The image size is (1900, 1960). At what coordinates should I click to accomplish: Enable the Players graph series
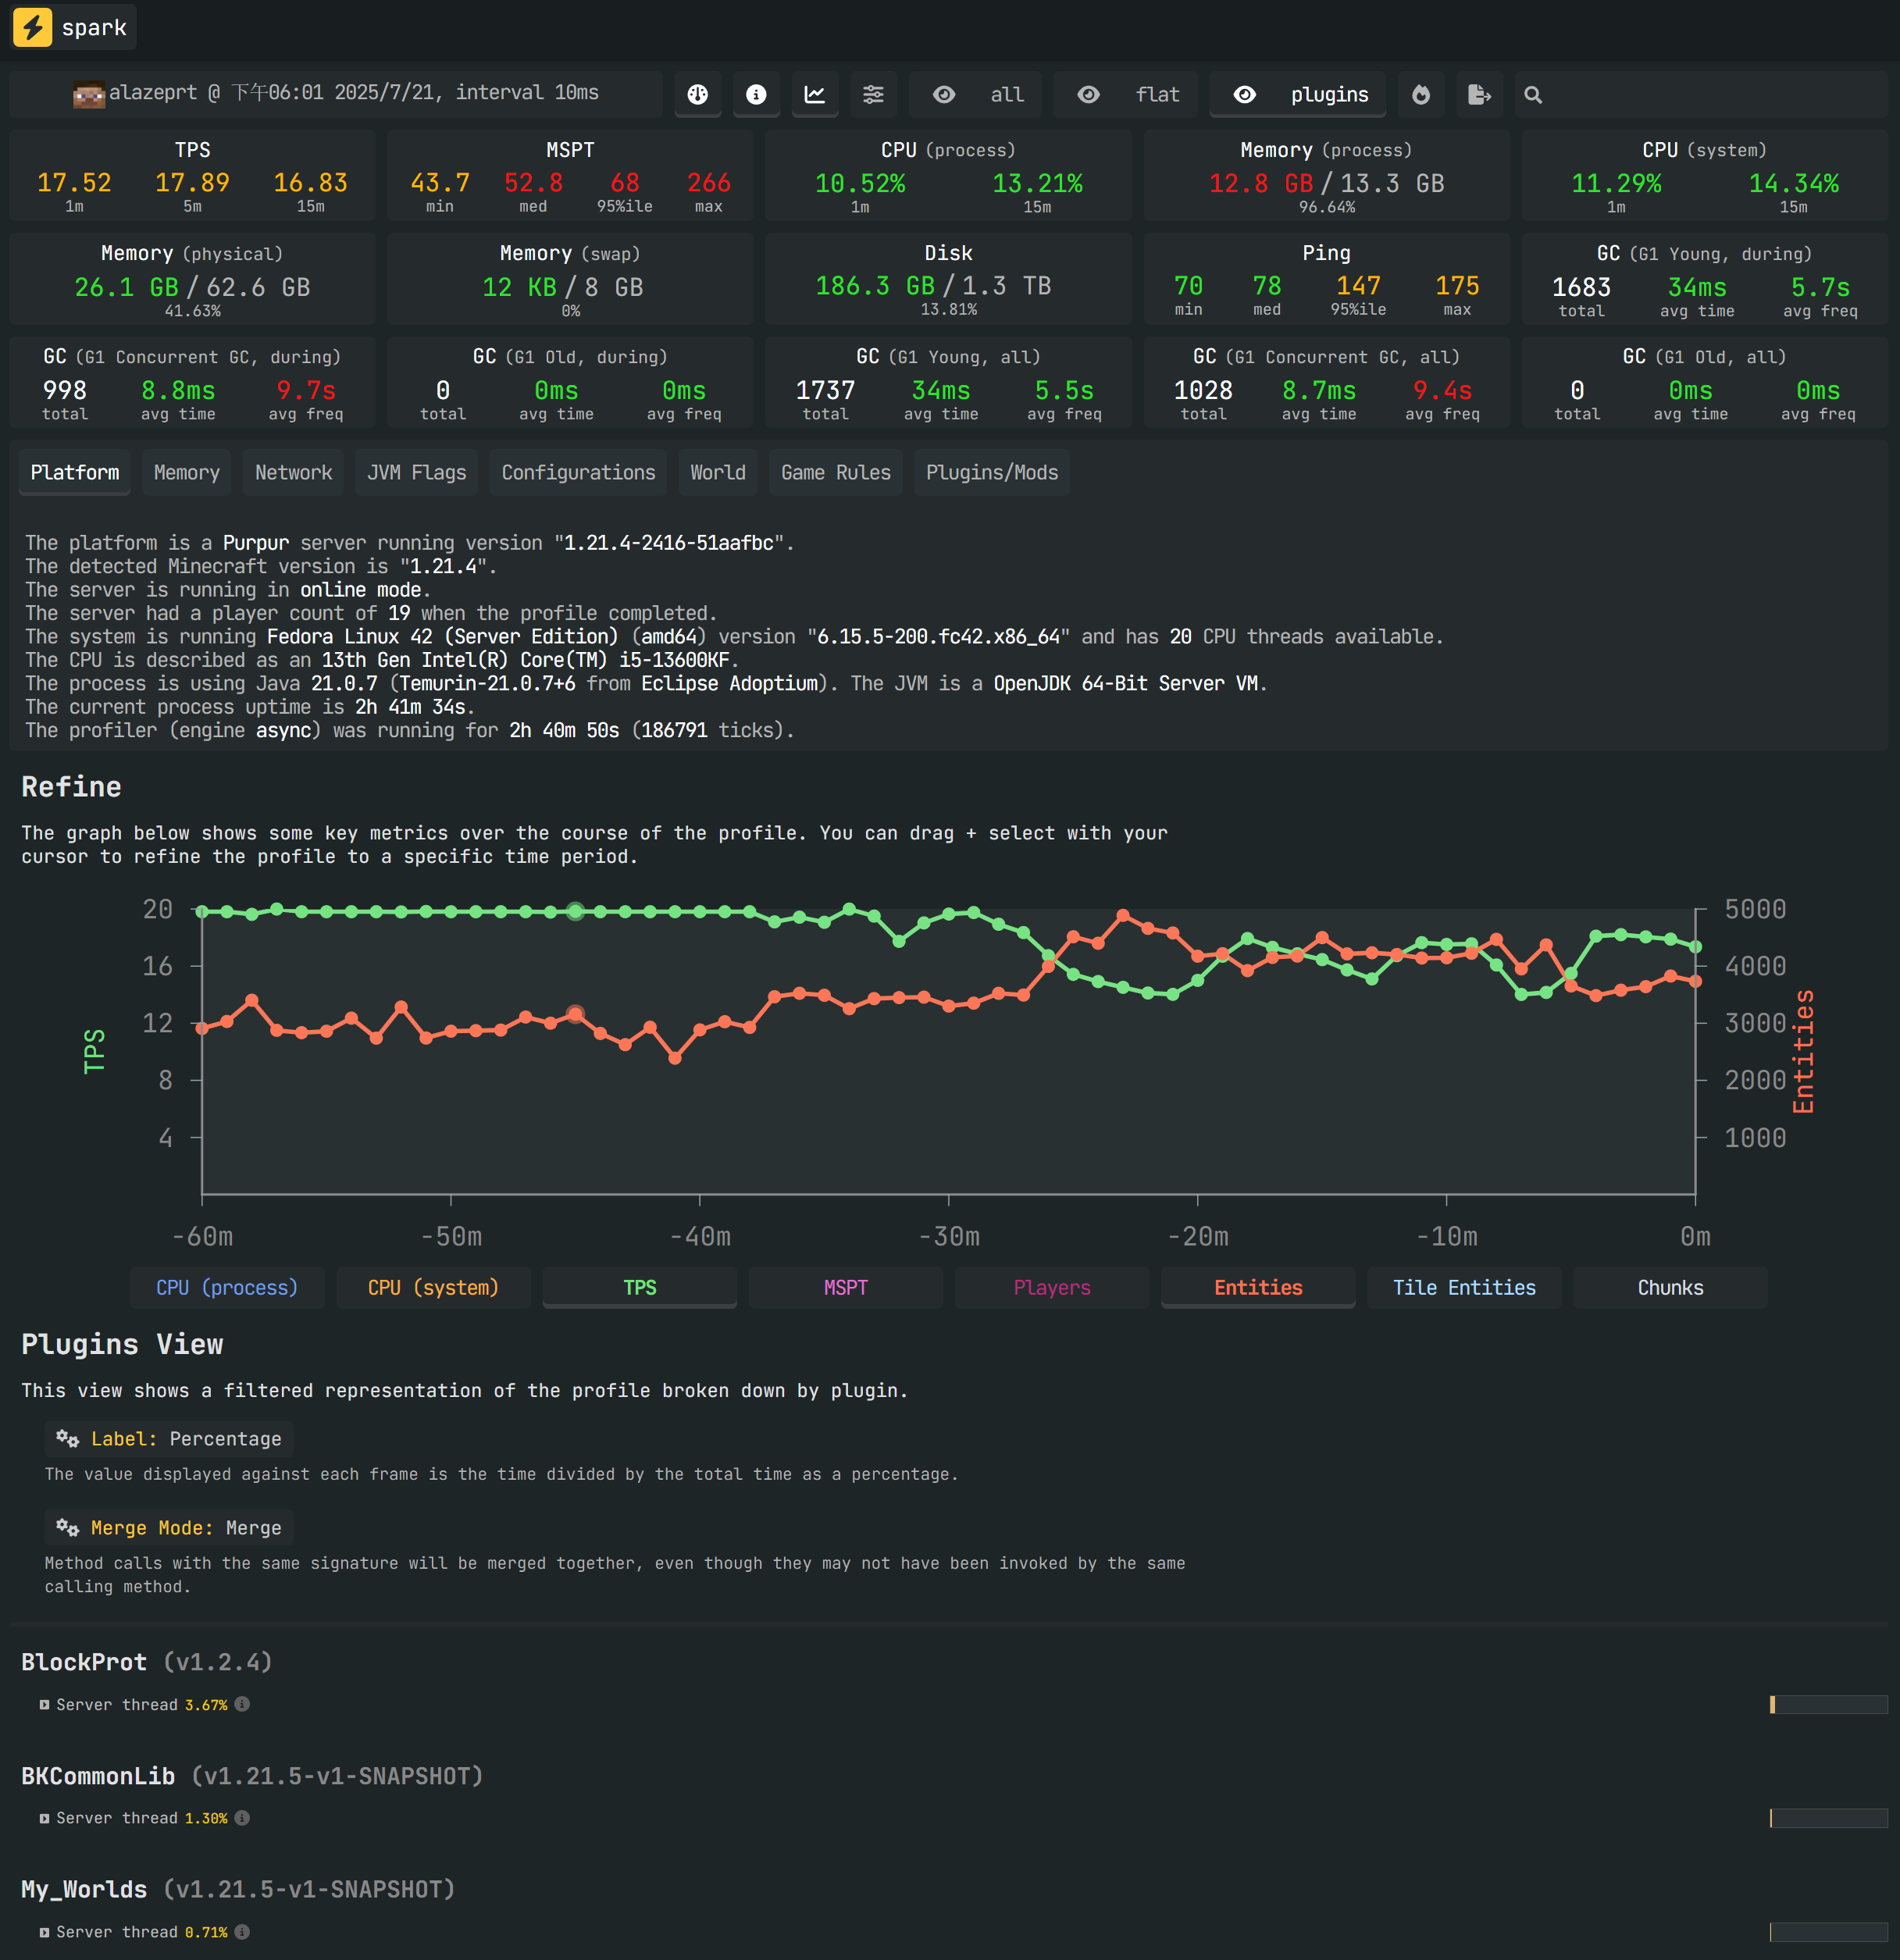(x=1051, y=1287)
